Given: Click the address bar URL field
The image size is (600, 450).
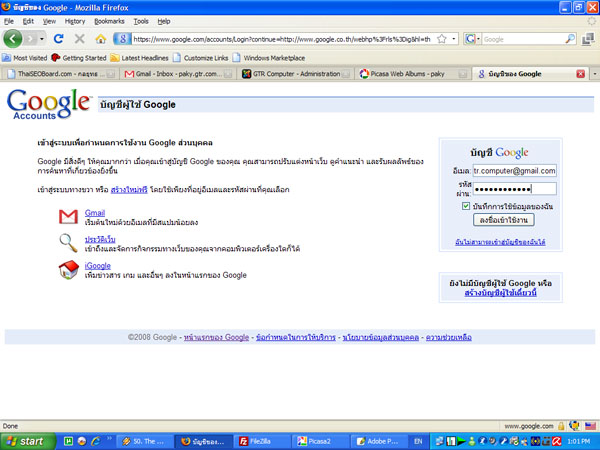Looking at the screenshot, I should point(282,39).
